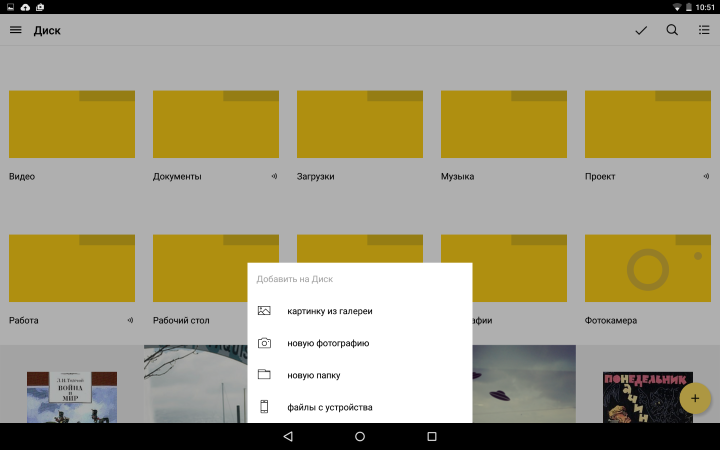Tap the yellow plus floating button
Image resolution: width=720 pixels, height=450 pixels.
click(695, 398)
